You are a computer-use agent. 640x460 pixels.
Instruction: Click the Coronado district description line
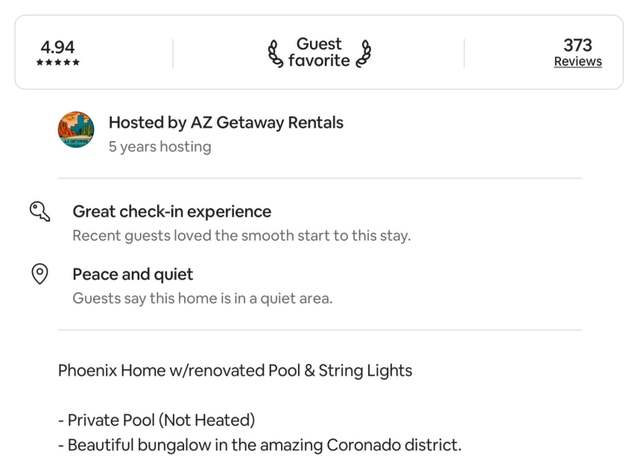coord(260,445)
